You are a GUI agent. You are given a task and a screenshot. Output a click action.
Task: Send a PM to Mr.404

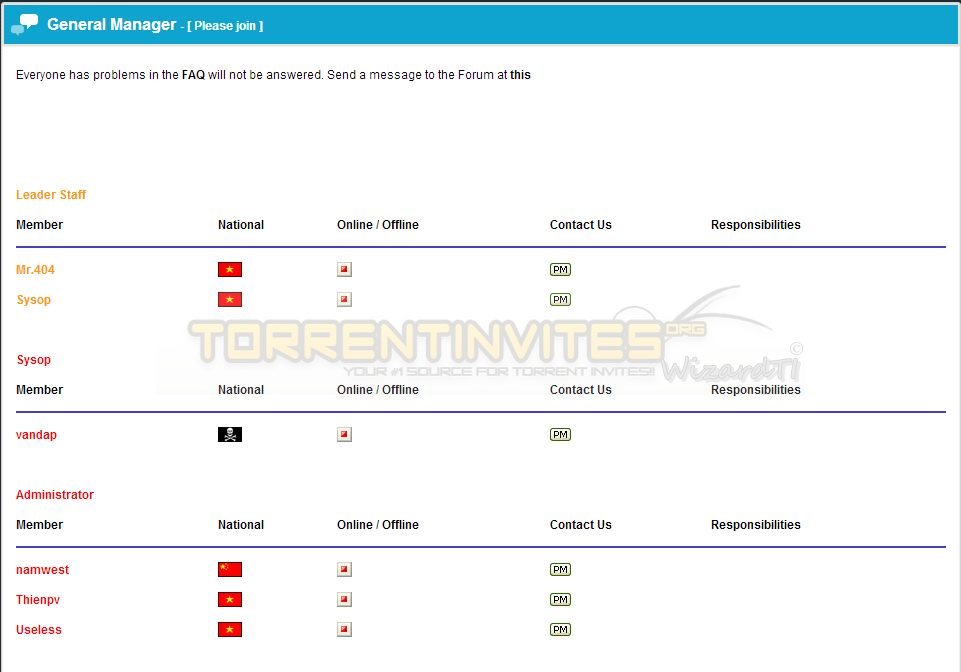(560, 270)
